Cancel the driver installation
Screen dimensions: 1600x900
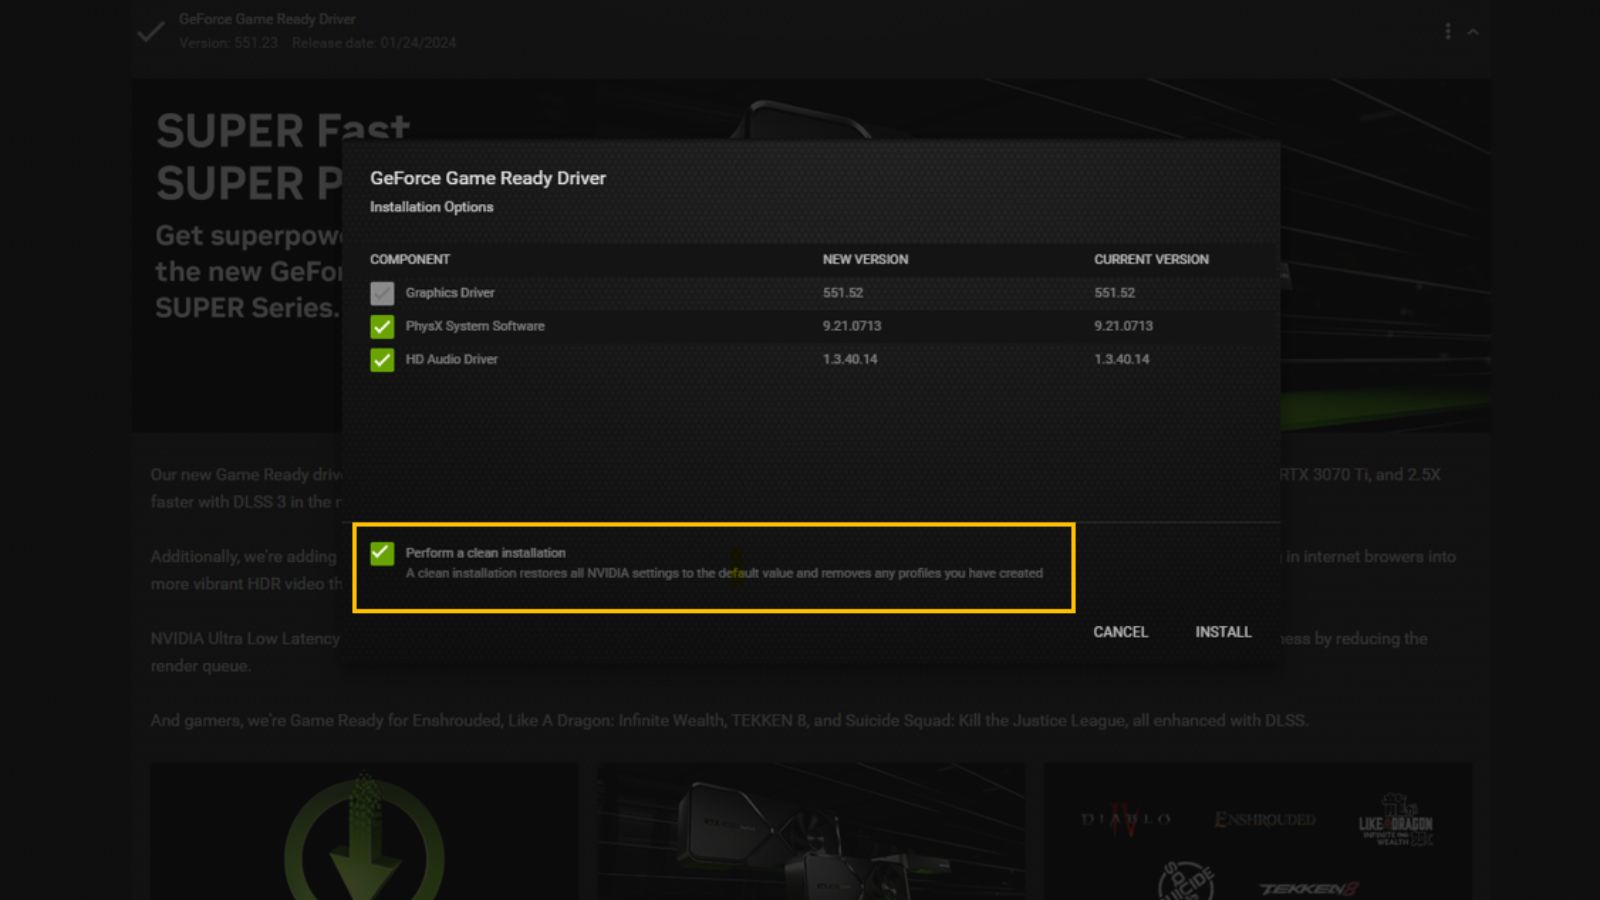[x=1120, y=632]
